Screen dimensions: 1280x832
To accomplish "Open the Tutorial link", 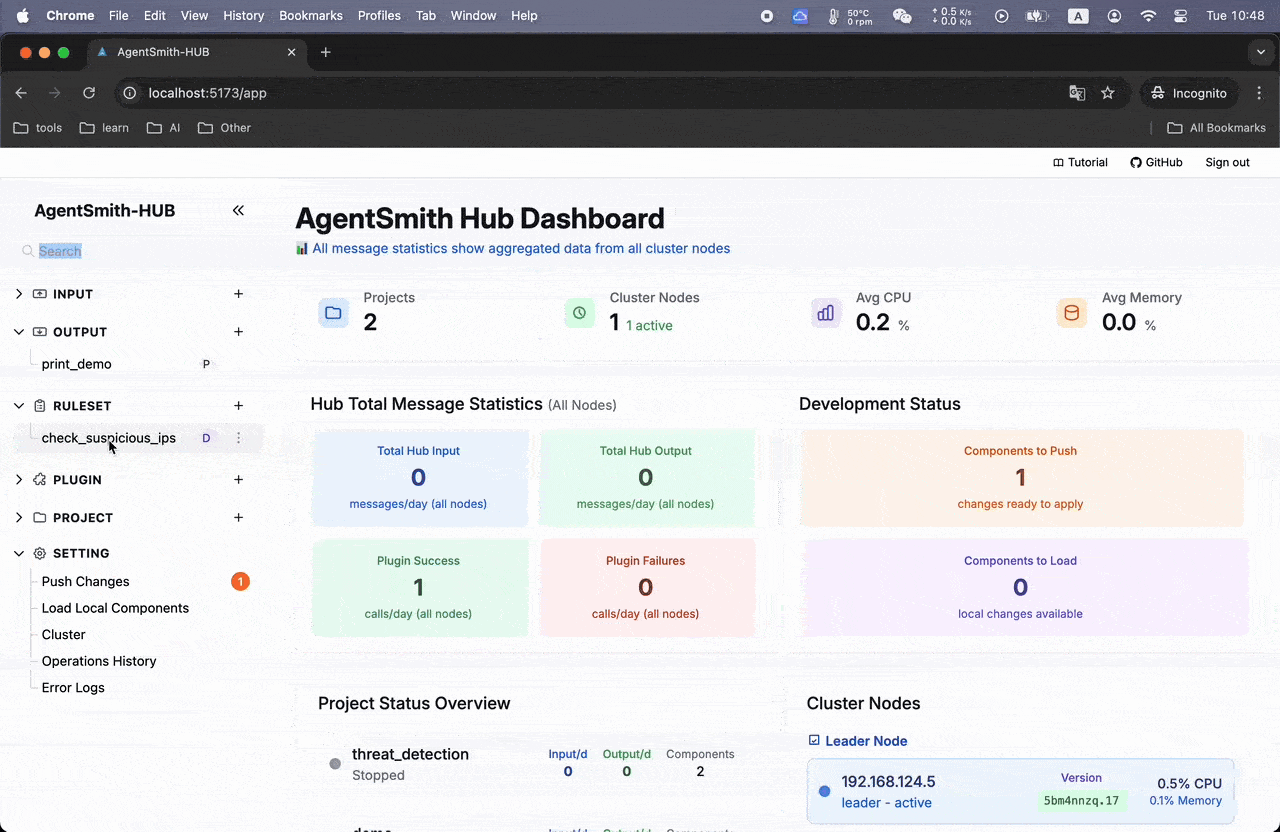I will pyautogui.click(x=1080, y=162).
